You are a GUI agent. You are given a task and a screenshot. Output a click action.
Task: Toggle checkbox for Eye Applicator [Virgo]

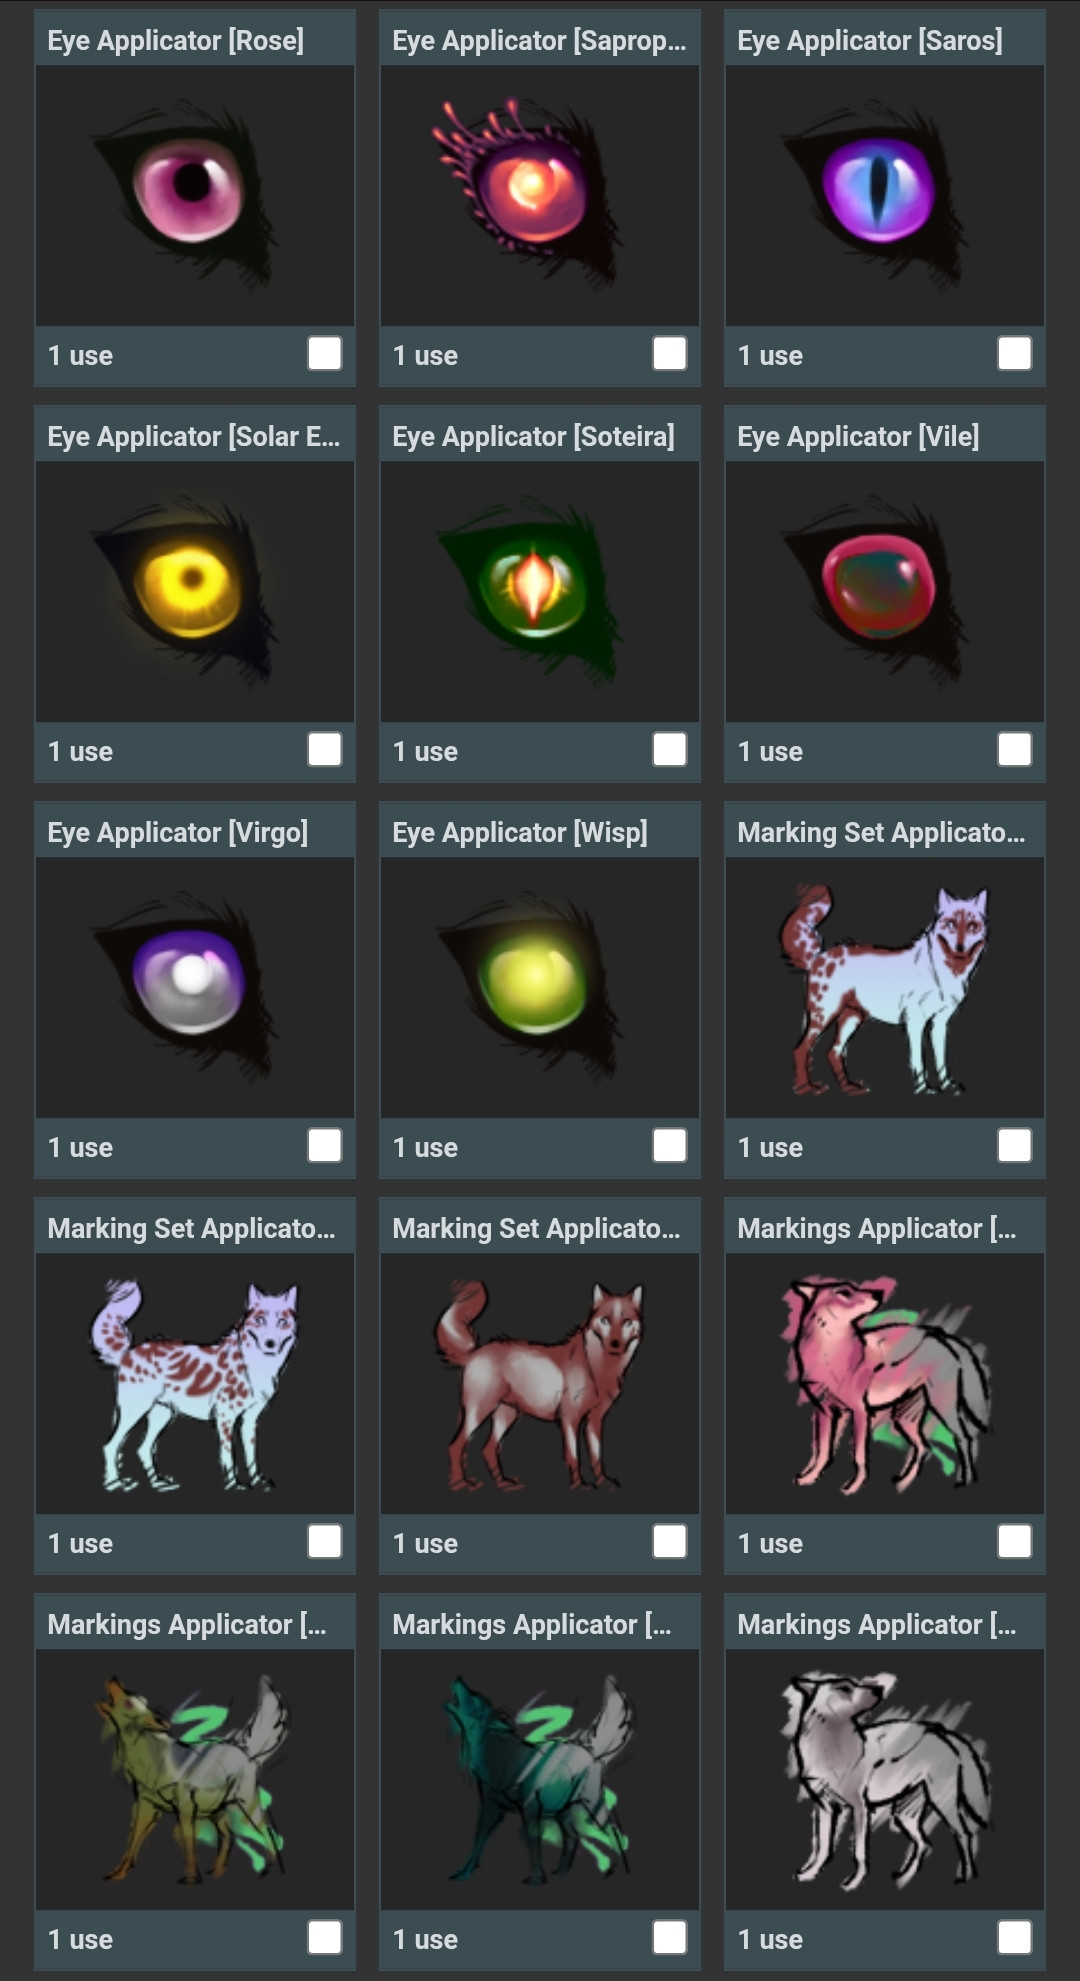click(325, 1146)
